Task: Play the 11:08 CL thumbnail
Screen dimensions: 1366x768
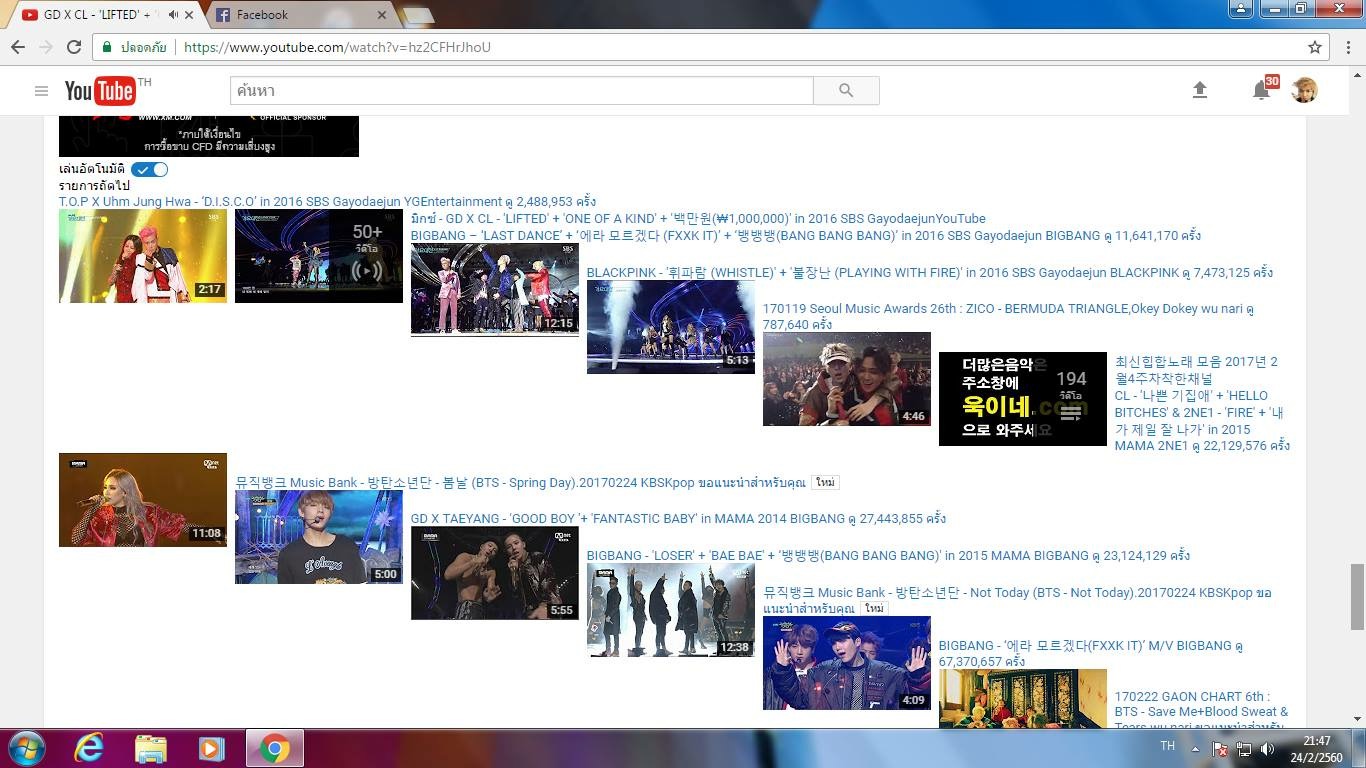Action: pyautogui.click(x=143, y=500)
